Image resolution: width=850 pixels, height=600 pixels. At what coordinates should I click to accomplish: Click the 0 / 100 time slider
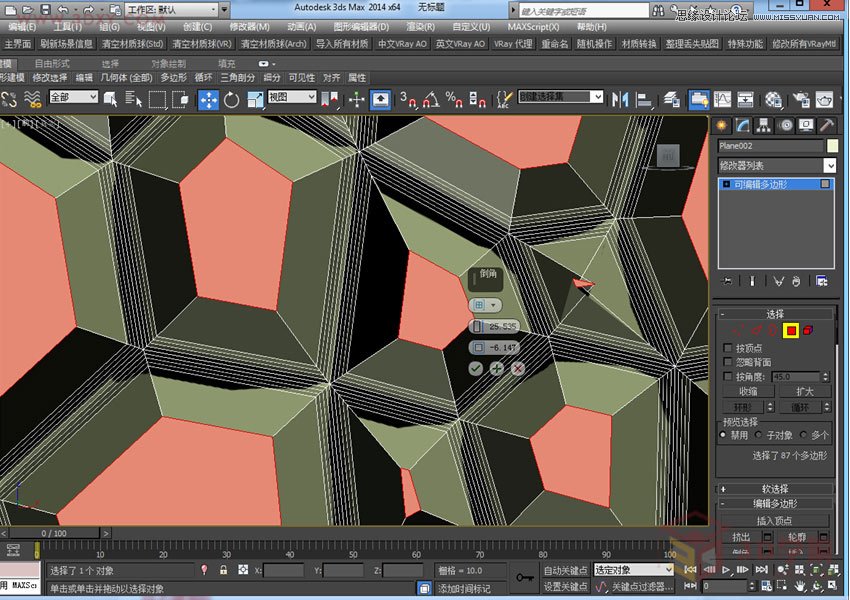54,533
